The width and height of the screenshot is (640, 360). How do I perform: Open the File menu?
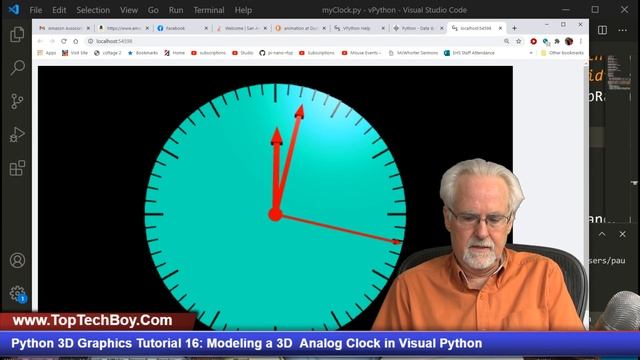[36, 10]
